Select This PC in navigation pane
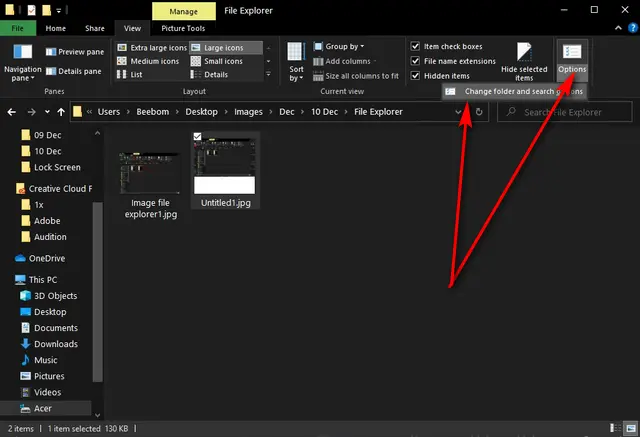640x437 pixels. pos(37,280)
